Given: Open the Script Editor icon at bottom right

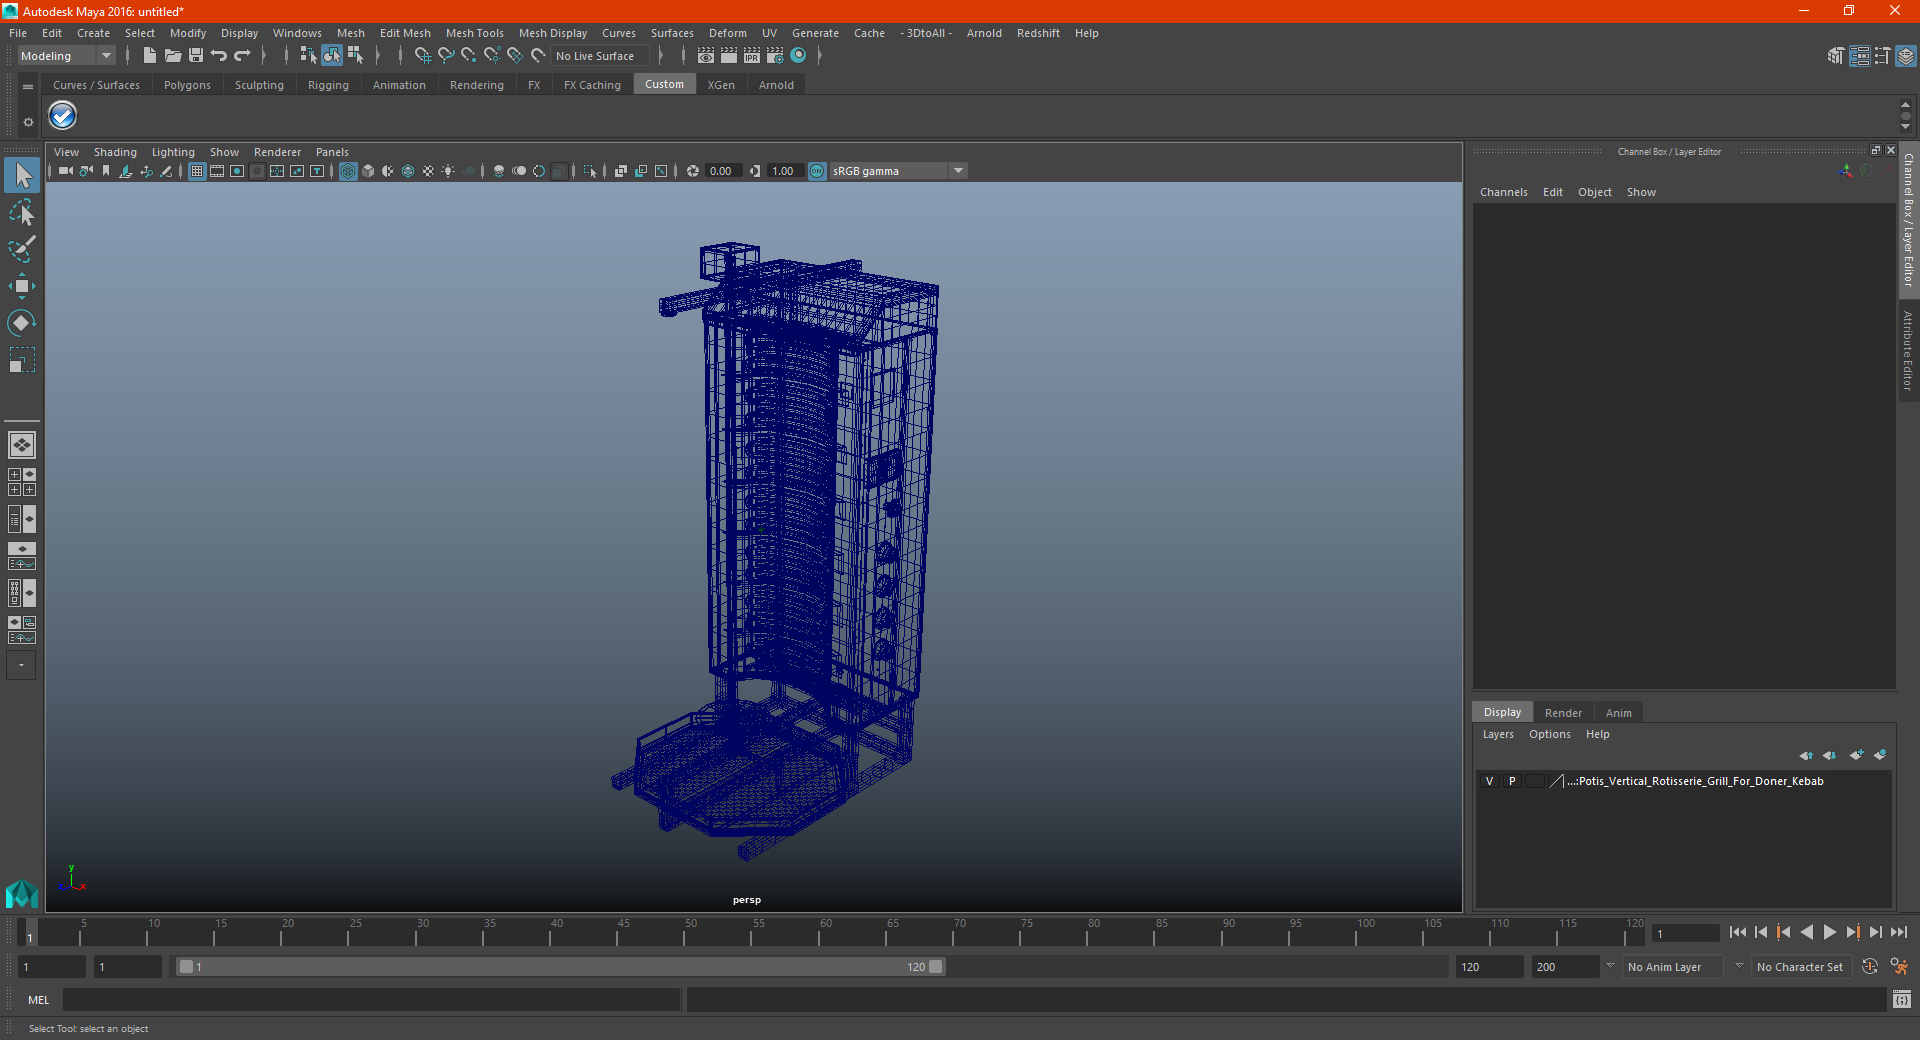Looking at the screenshot, I should [x=1902, y=999].
